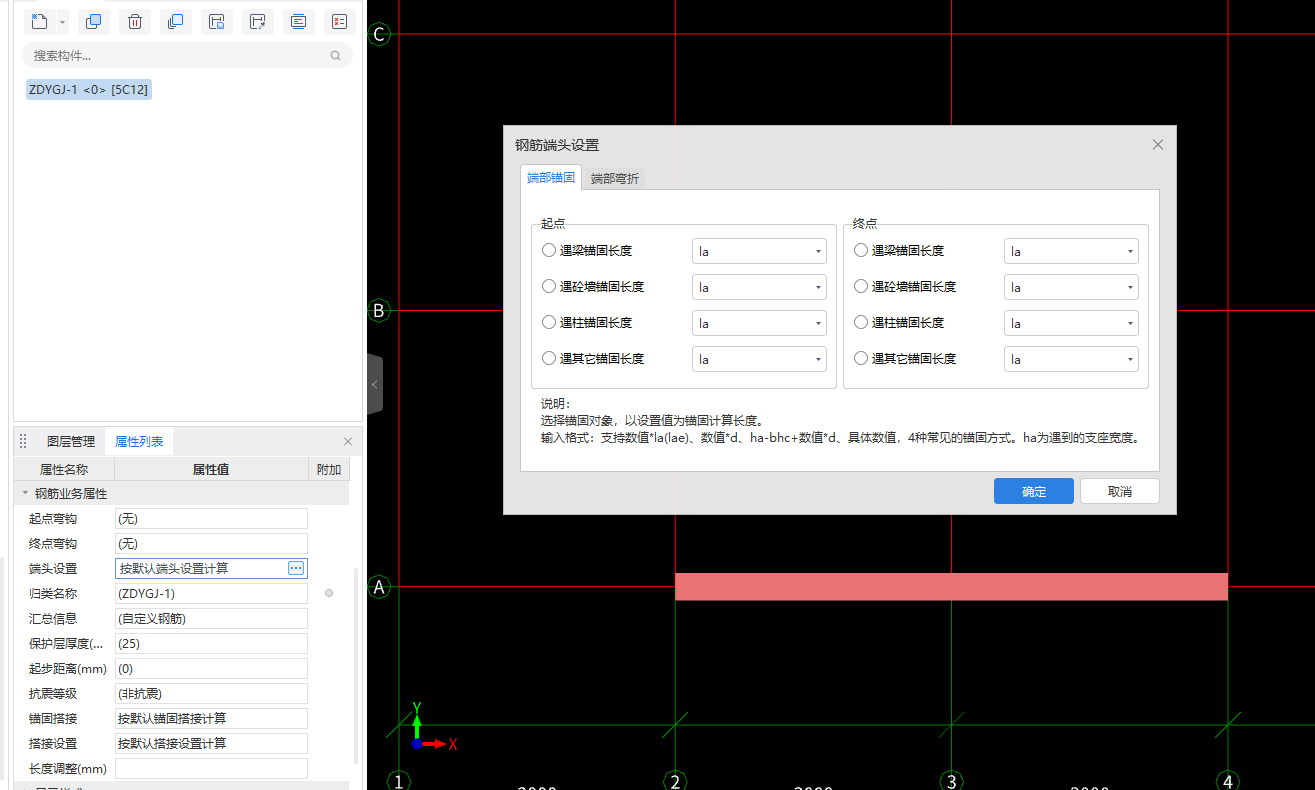The width and height of the screenshot is (1315, 790).
Task: Click the 锚固搭接 value field
Action: coord(211,719)
